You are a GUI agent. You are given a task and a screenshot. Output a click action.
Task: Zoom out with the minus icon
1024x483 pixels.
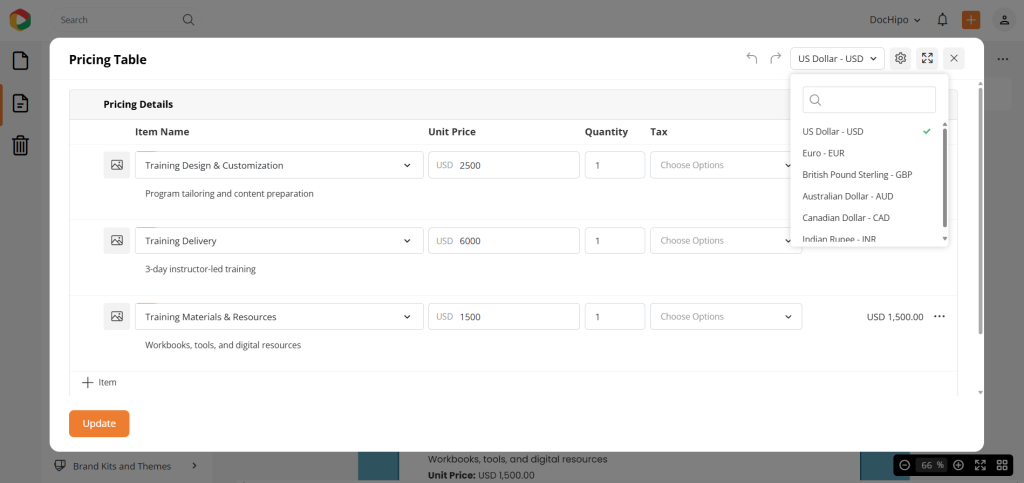click(905, 465)
